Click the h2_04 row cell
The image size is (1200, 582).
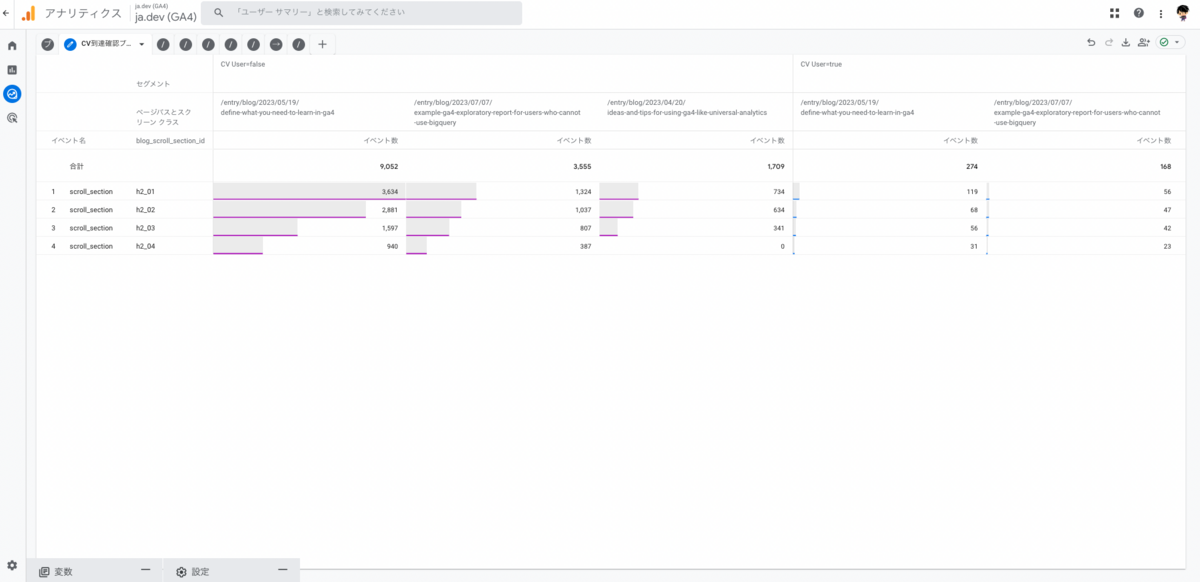tap(146, 246)
